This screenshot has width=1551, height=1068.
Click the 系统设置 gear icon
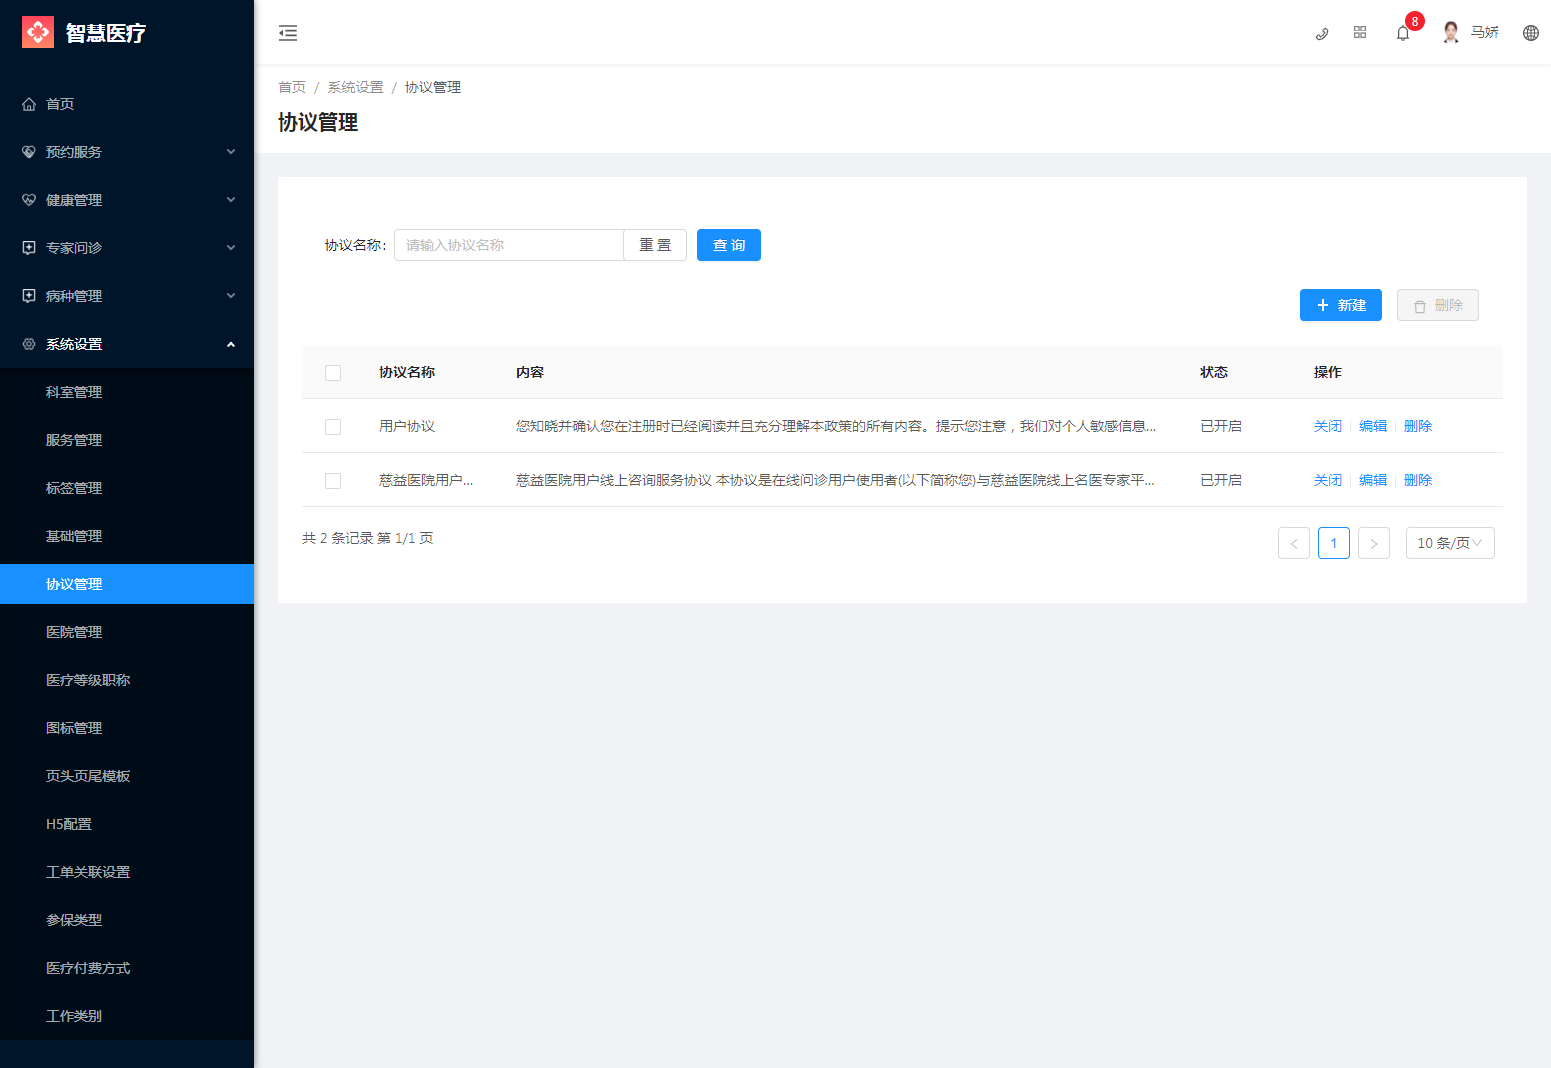click(29, 344)
